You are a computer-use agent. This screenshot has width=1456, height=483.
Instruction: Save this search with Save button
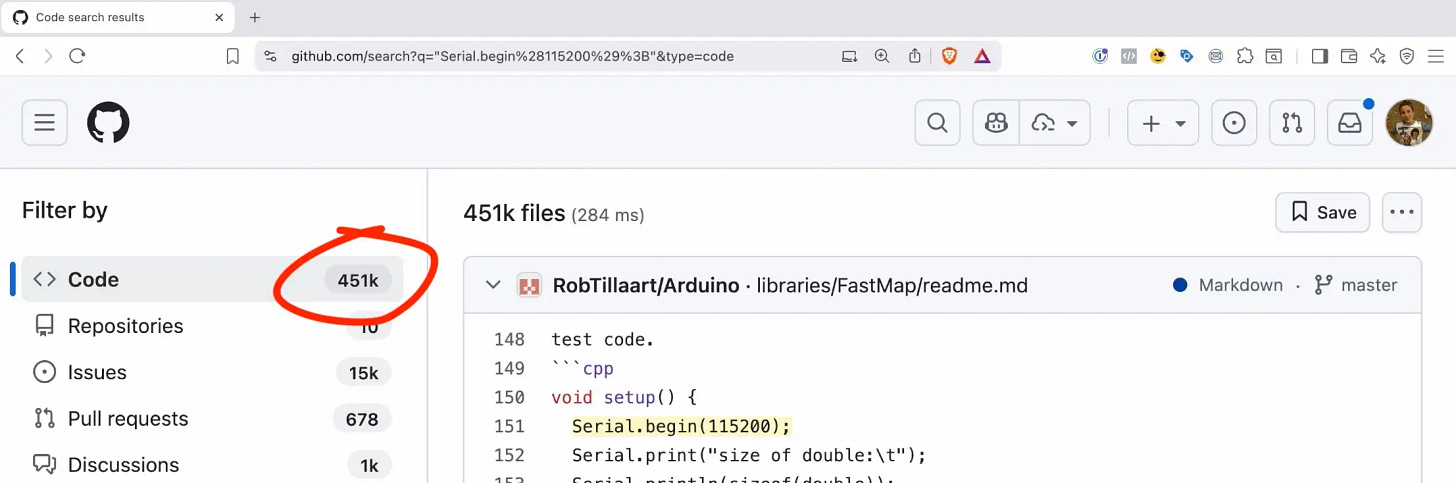1322,212
